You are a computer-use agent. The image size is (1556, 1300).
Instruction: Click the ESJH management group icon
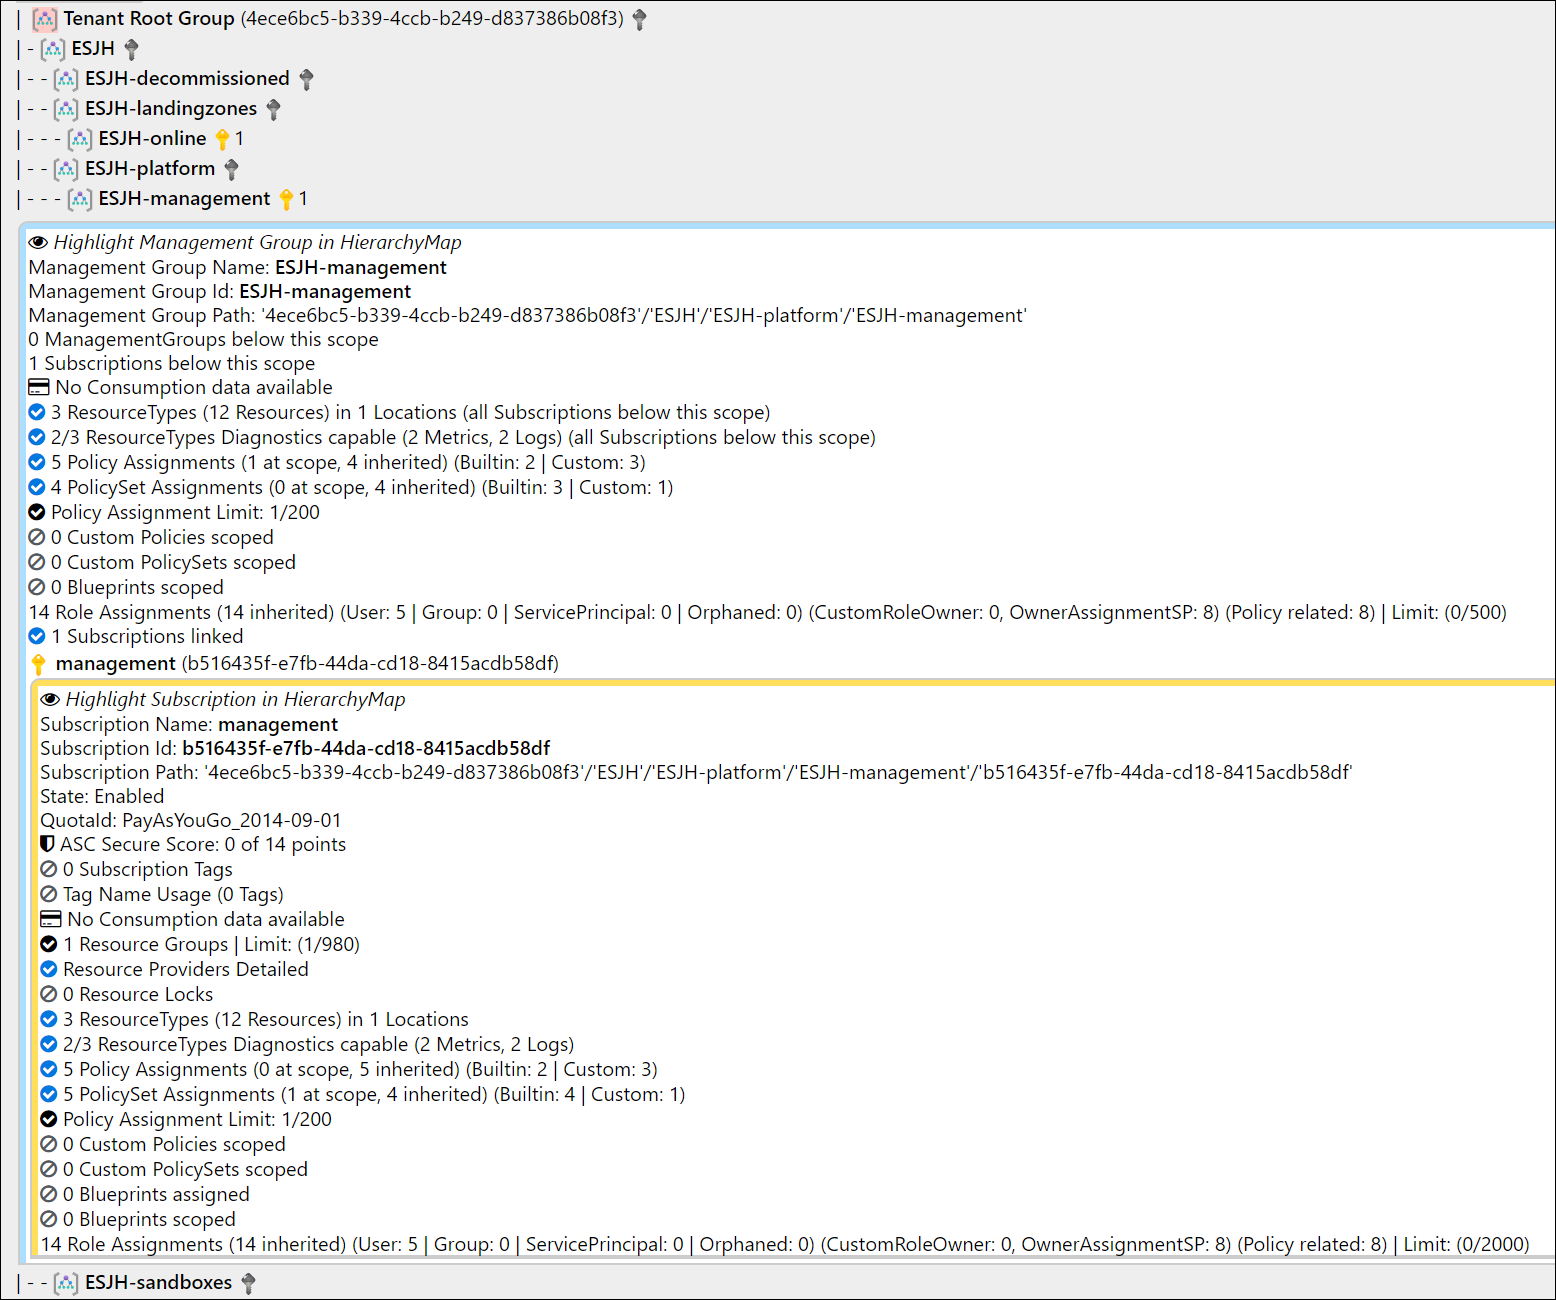pos(53,49)
